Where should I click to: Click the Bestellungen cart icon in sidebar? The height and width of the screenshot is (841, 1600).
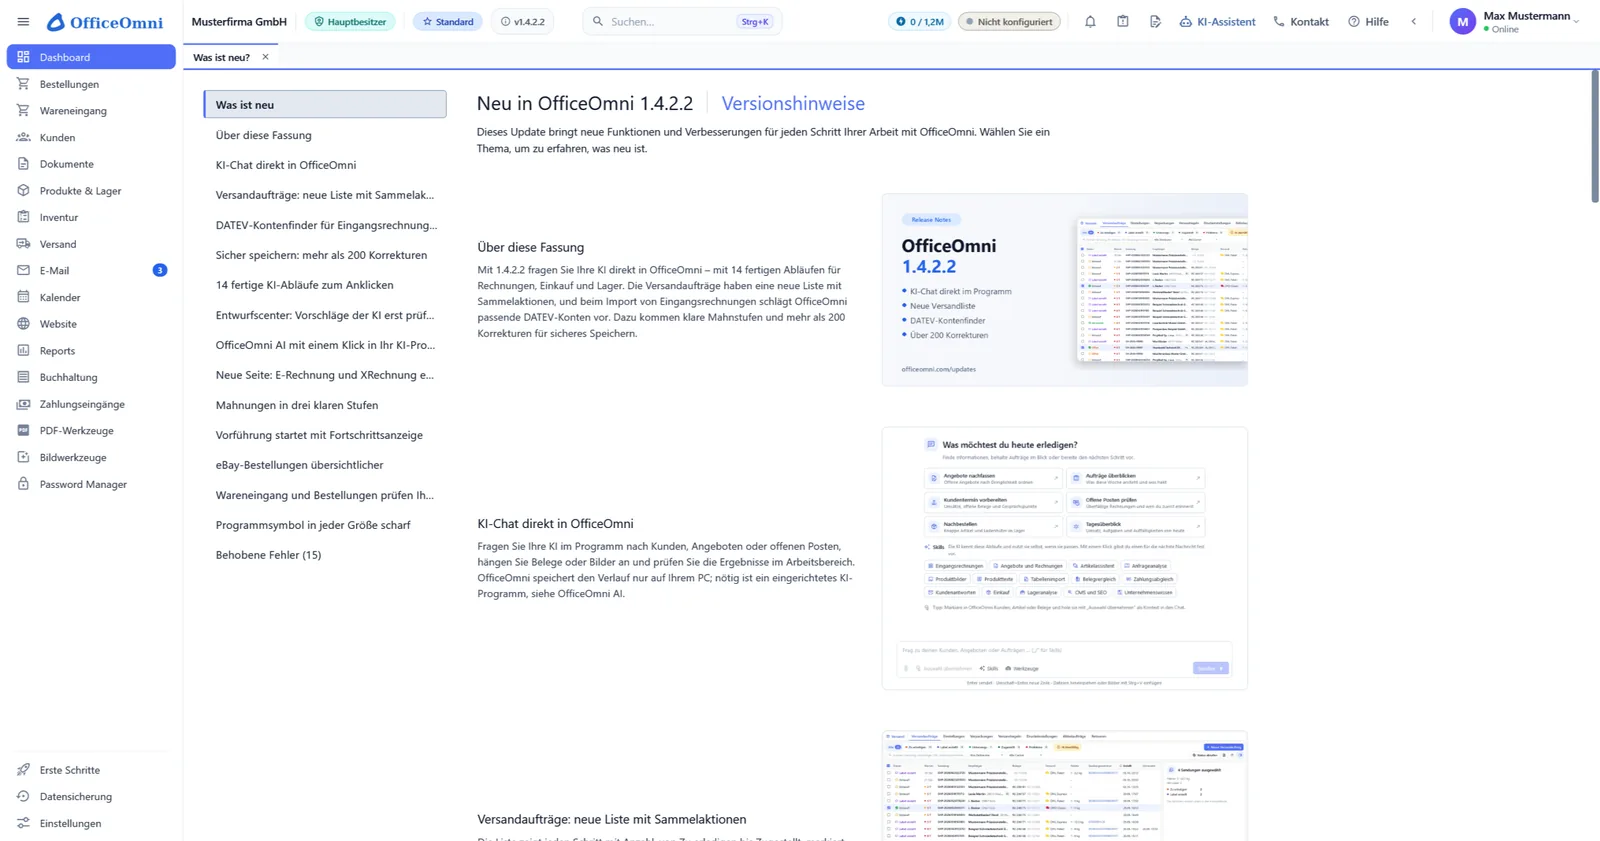point(23,84)
